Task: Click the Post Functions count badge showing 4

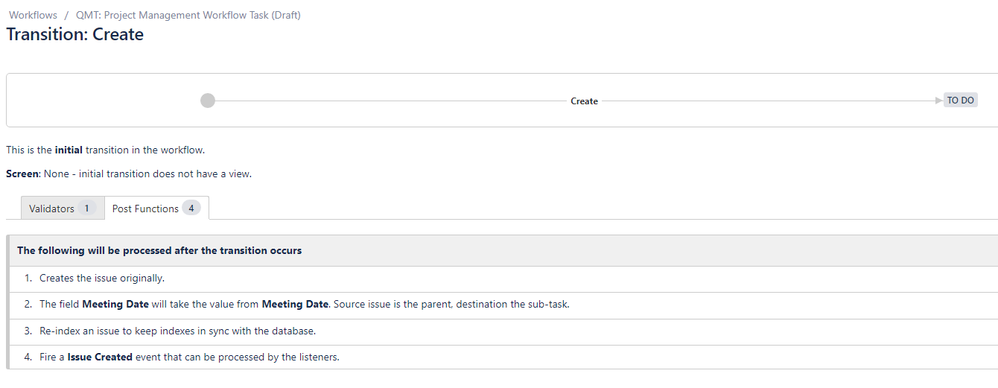Action: [x=191, y=208]
